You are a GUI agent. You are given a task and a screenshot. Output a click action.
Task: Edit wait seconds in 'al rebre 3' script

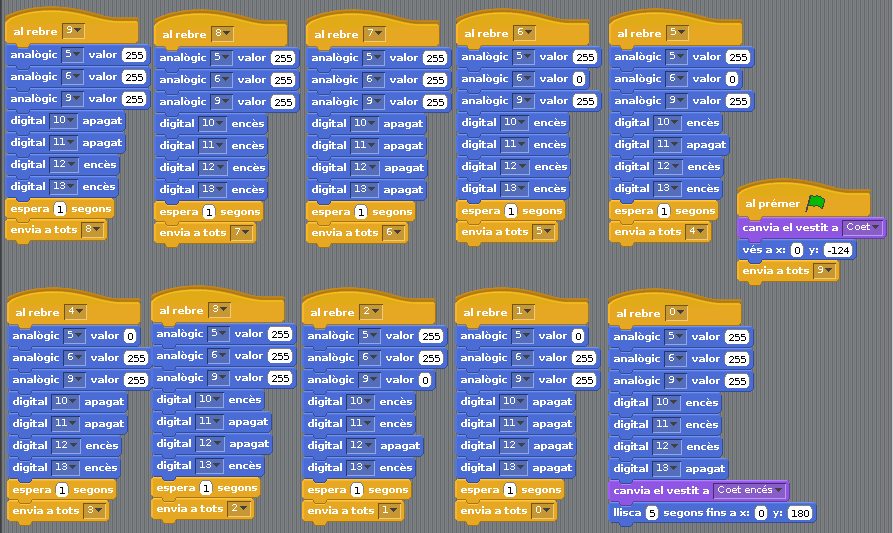pos(206,488)
